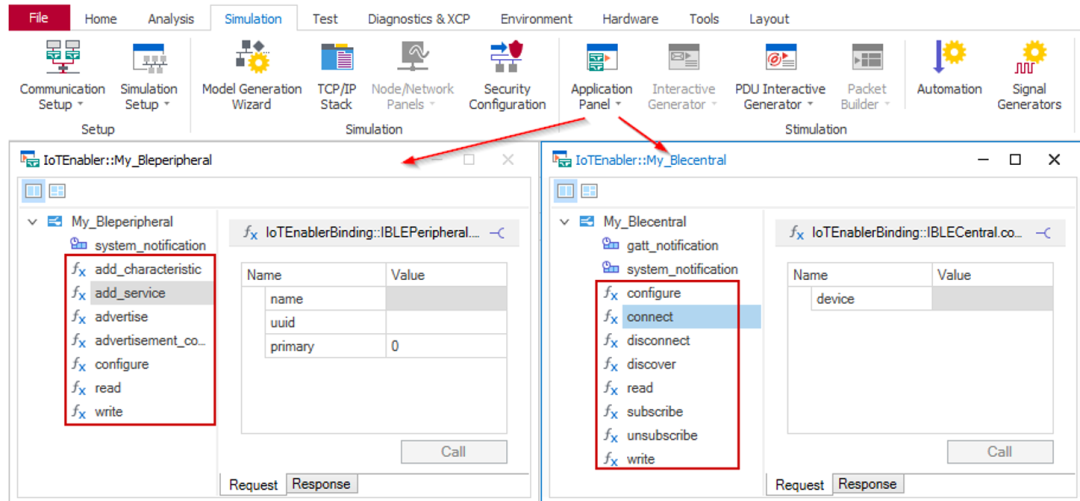Click value field for primary parameter
Screen dimensions: 1080x501
point(446,347)
